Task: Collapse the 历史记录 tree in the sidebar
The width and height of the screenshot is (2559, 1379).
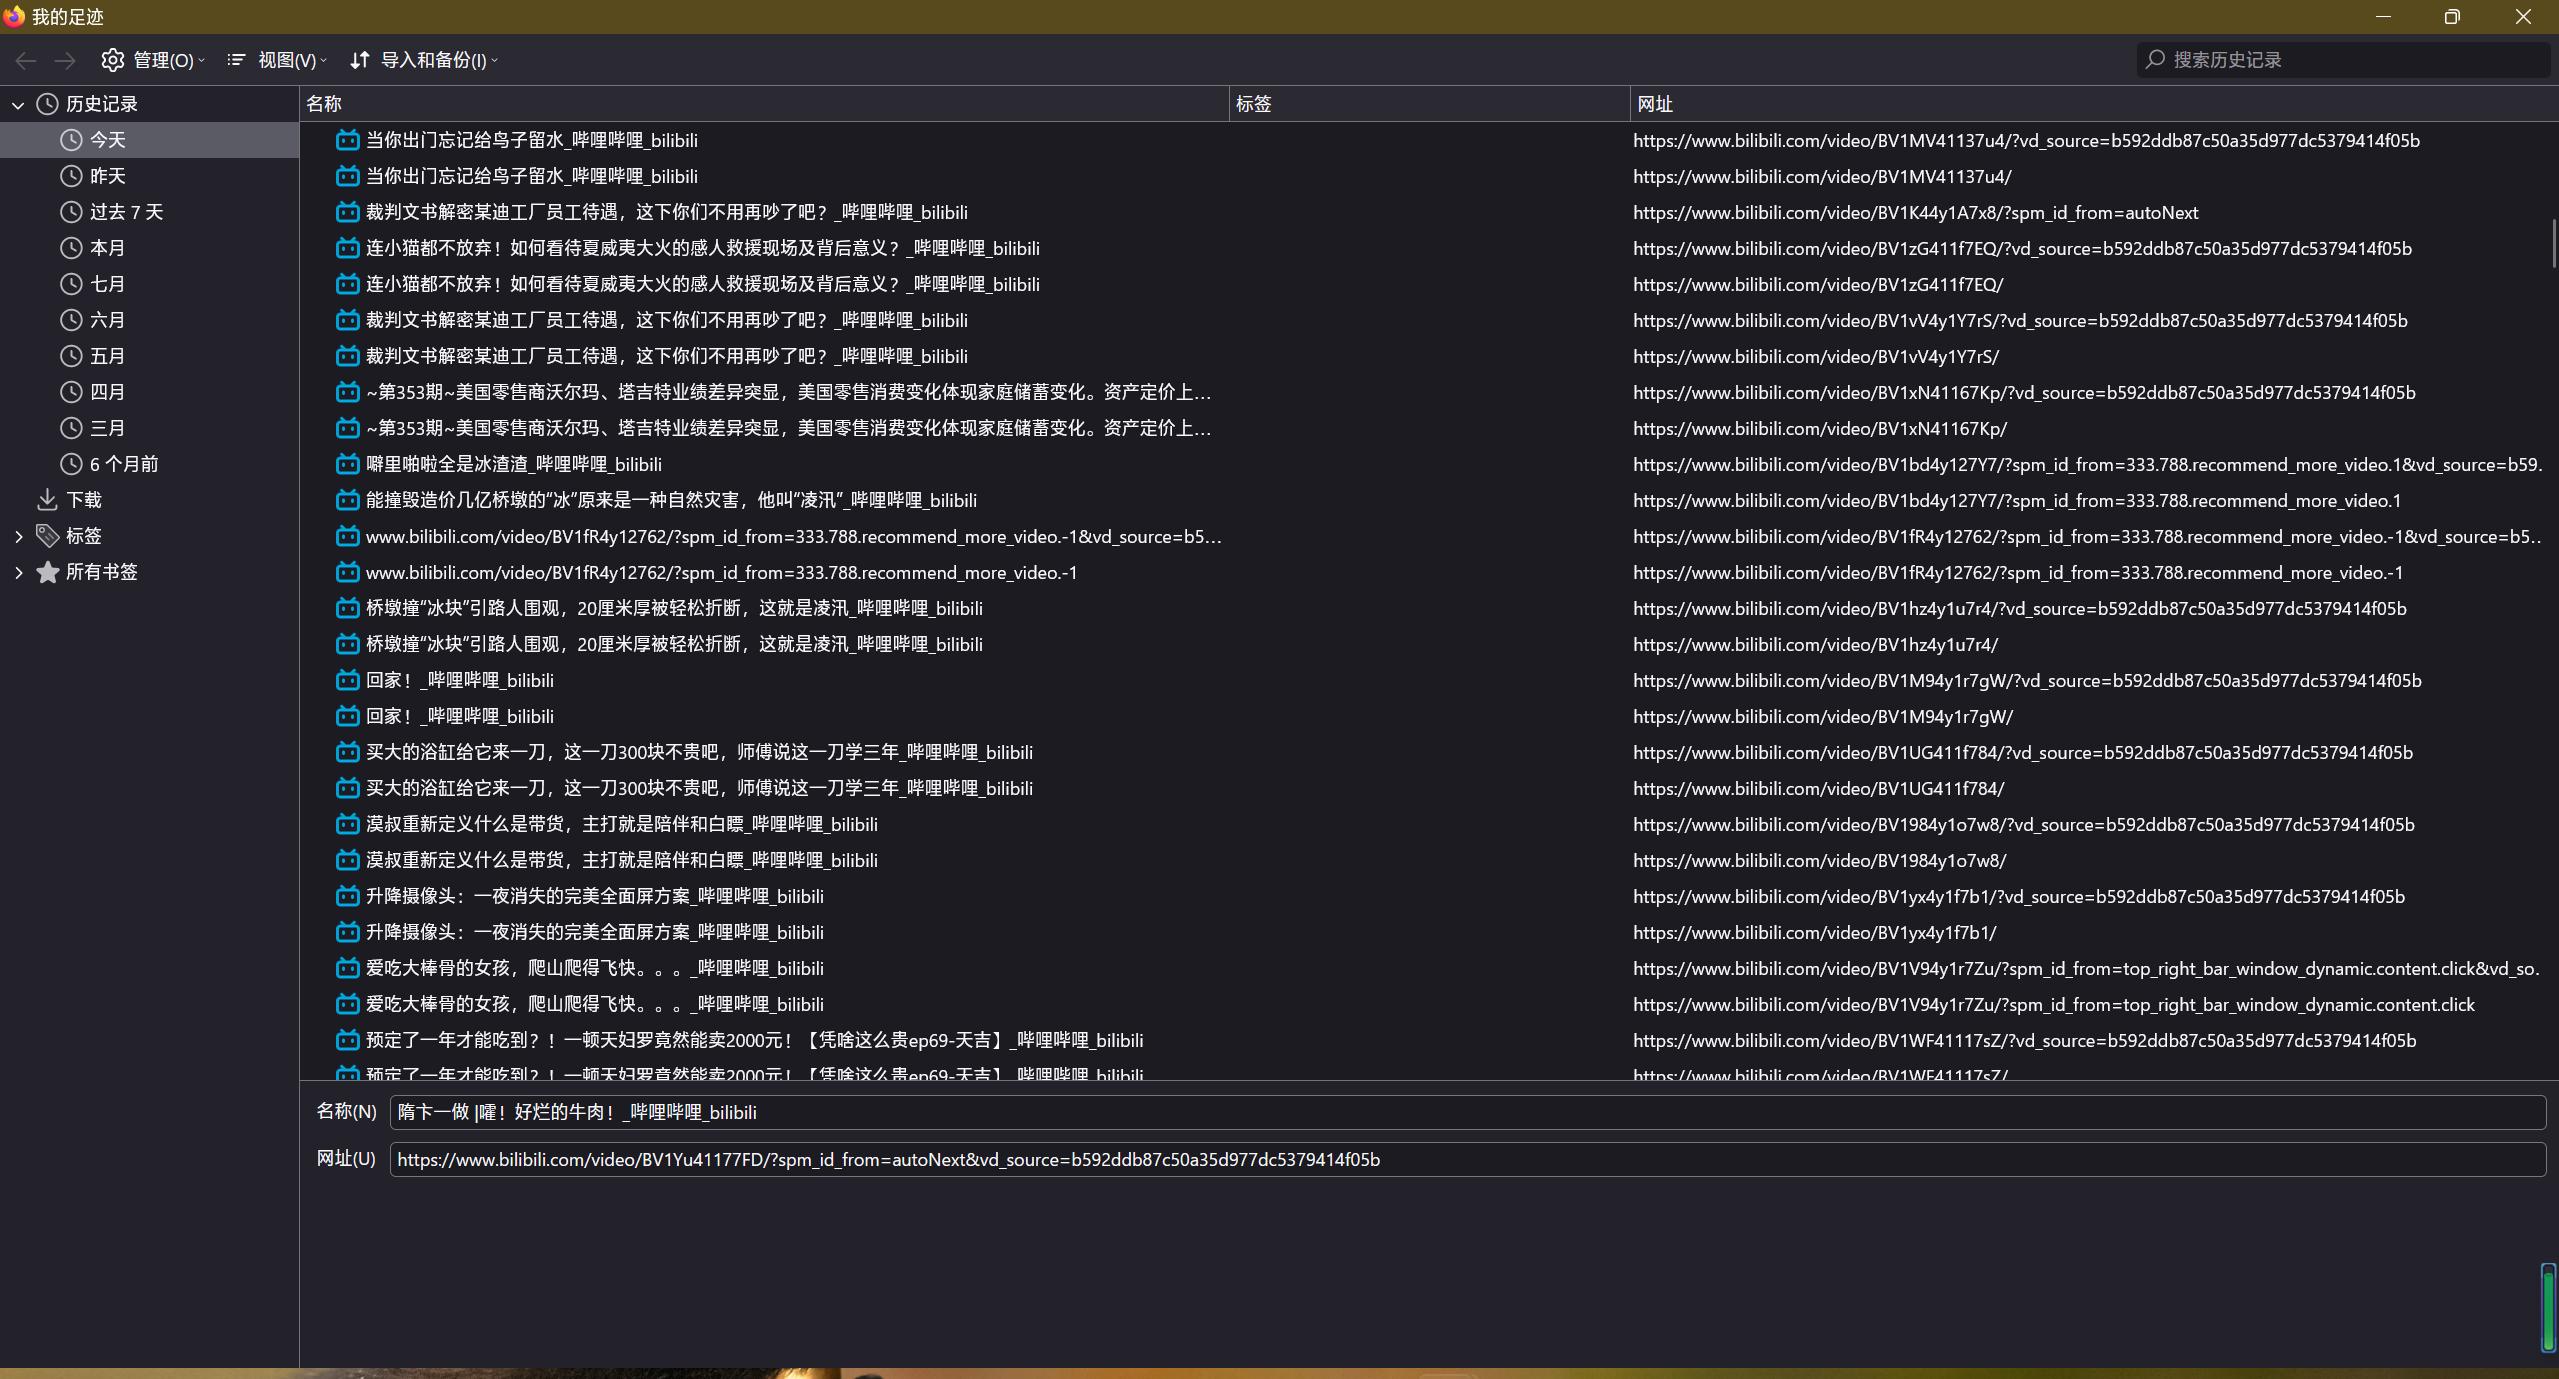Action: tap(18, 103)
